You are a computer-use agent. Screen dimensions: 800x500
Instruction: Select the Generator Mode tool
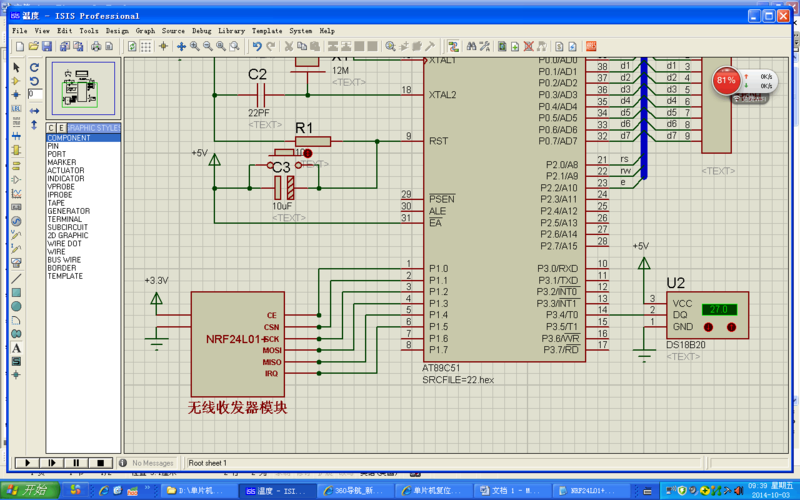pyautogui.click(x=16, y=221)
